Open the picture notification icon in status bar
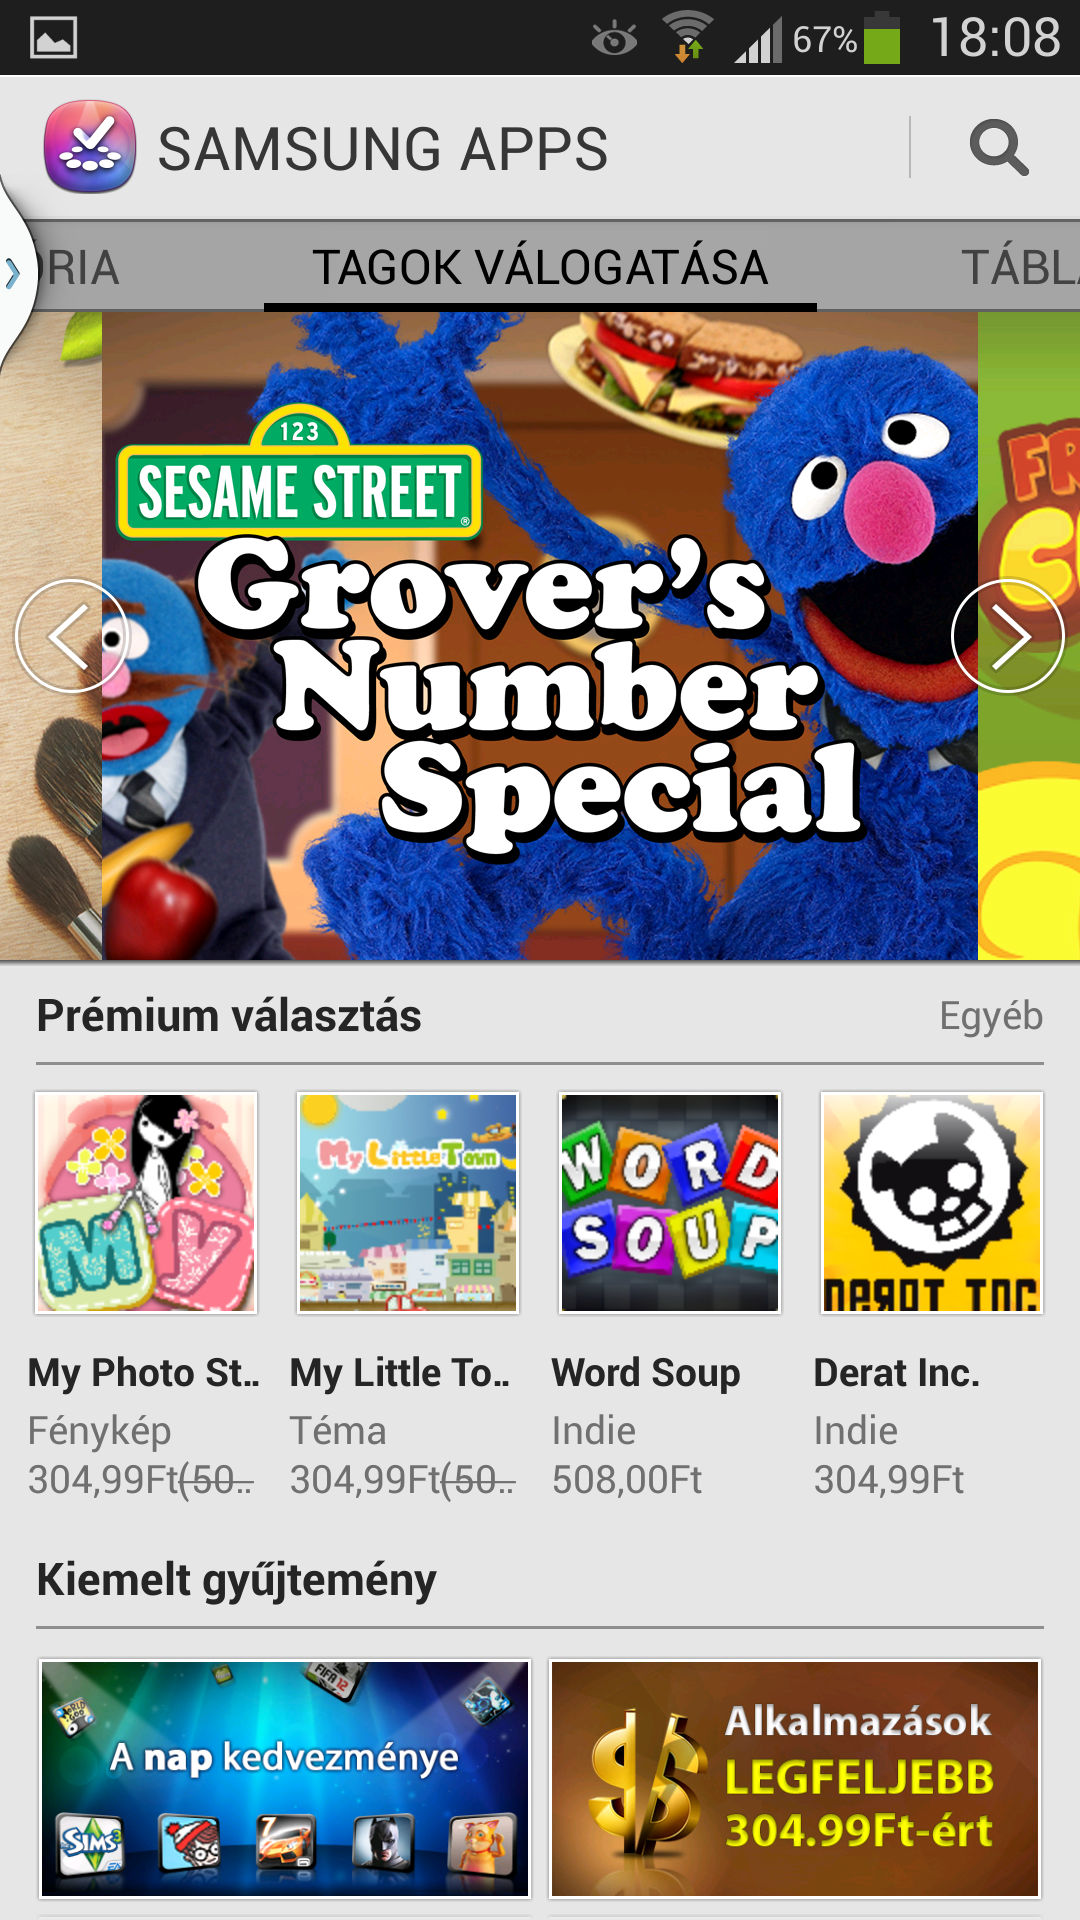This screenshot has width=1080, height=1920. [x=54, y=39]
